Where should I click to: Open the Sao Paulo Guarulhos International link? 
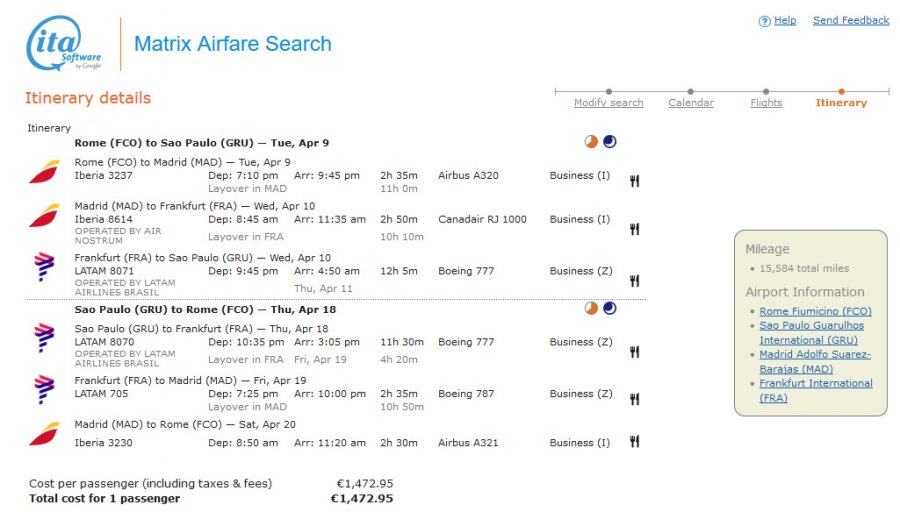point(812,333)
